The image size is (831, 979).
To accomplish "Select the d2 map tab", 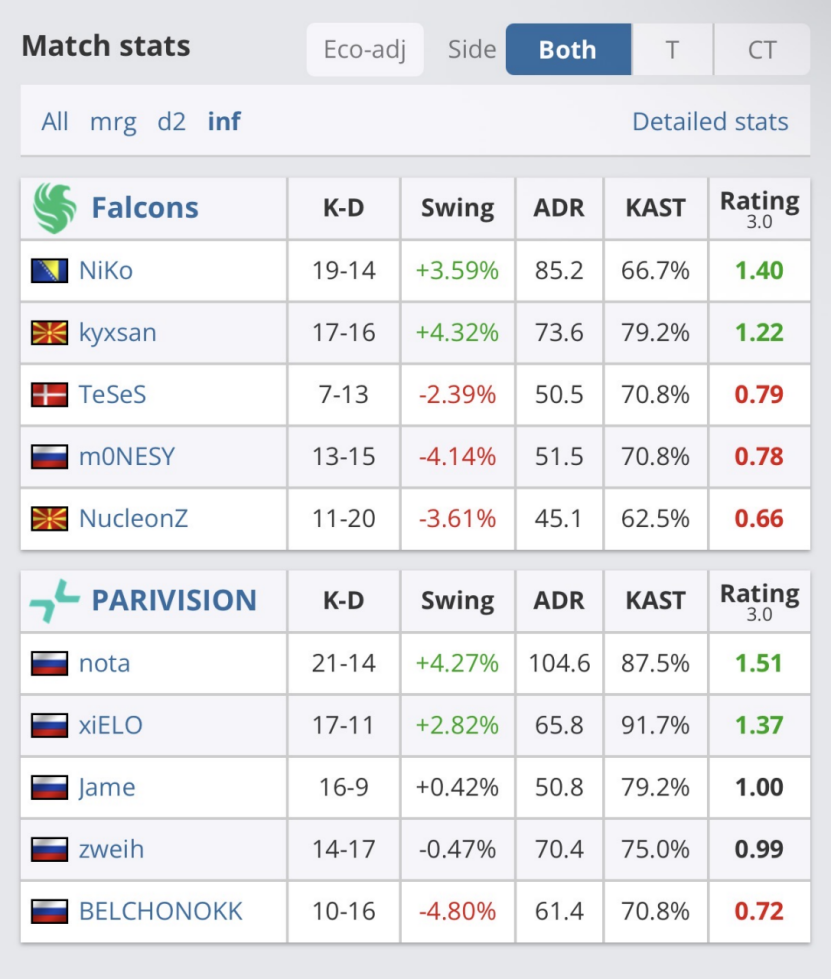I will [172, 122].
